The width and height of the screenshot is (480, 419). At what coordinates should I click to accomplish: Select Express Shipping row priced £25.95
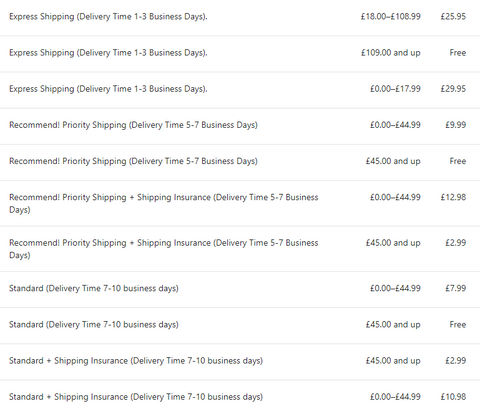[240, 17]
